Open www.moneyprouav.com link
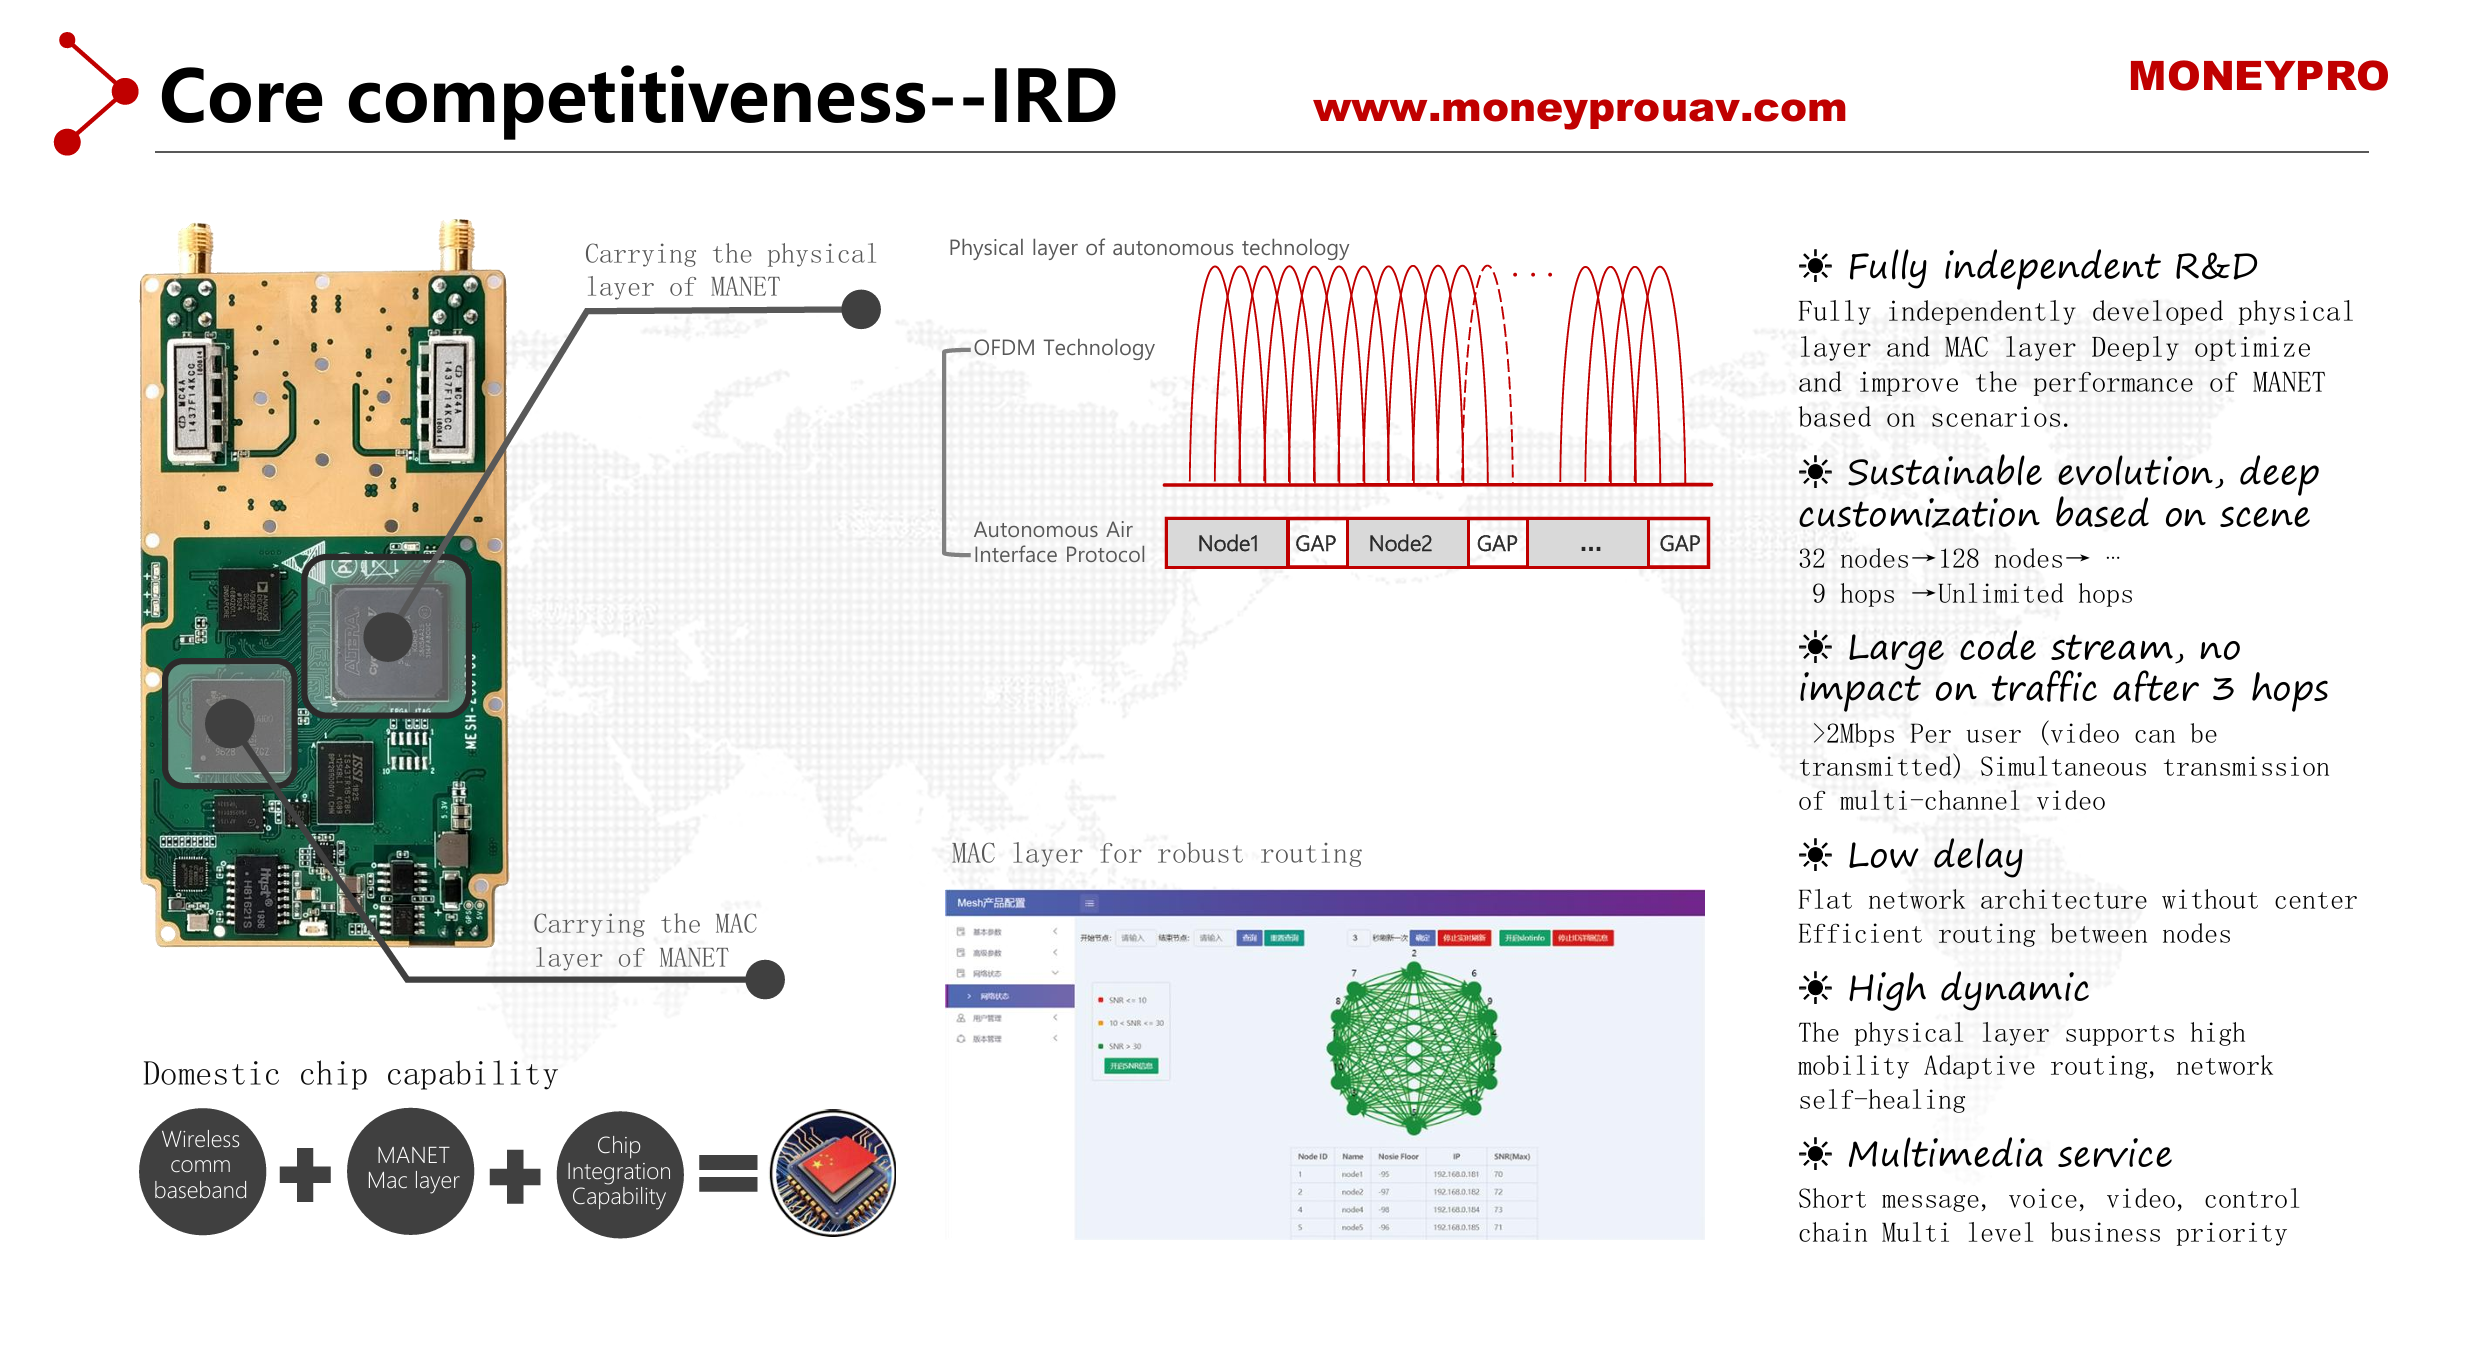The width and height of the screenshot is (2484, 1354). [1579, 108]
